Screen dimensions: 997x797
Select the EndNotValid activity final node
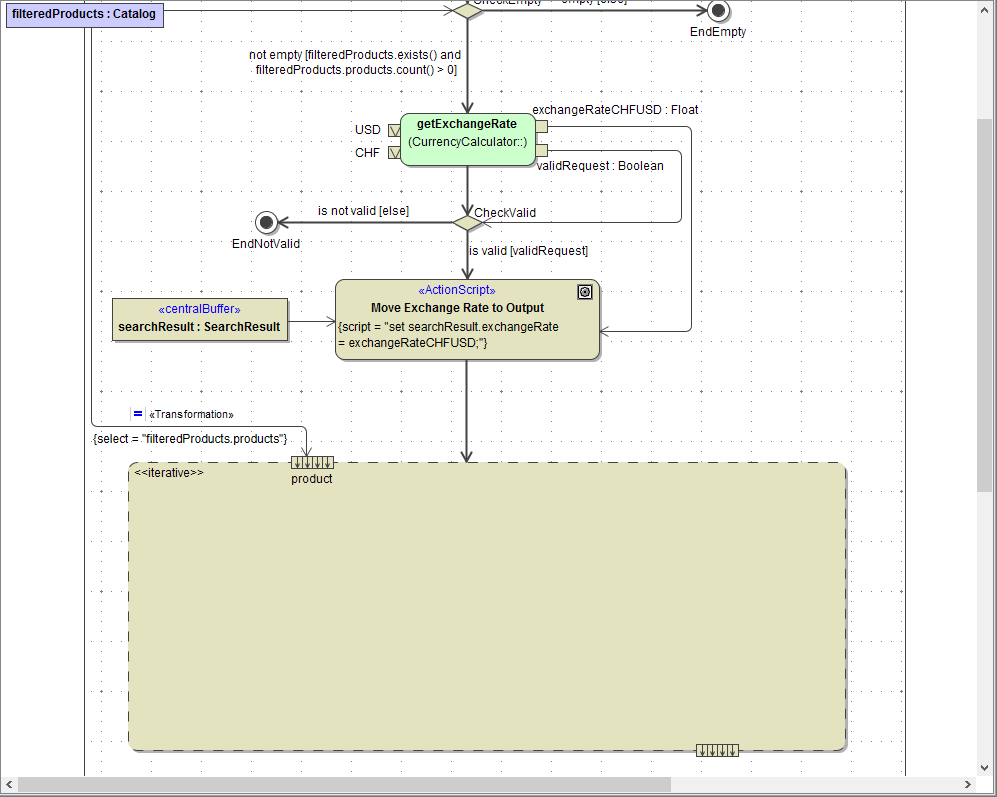266,222
